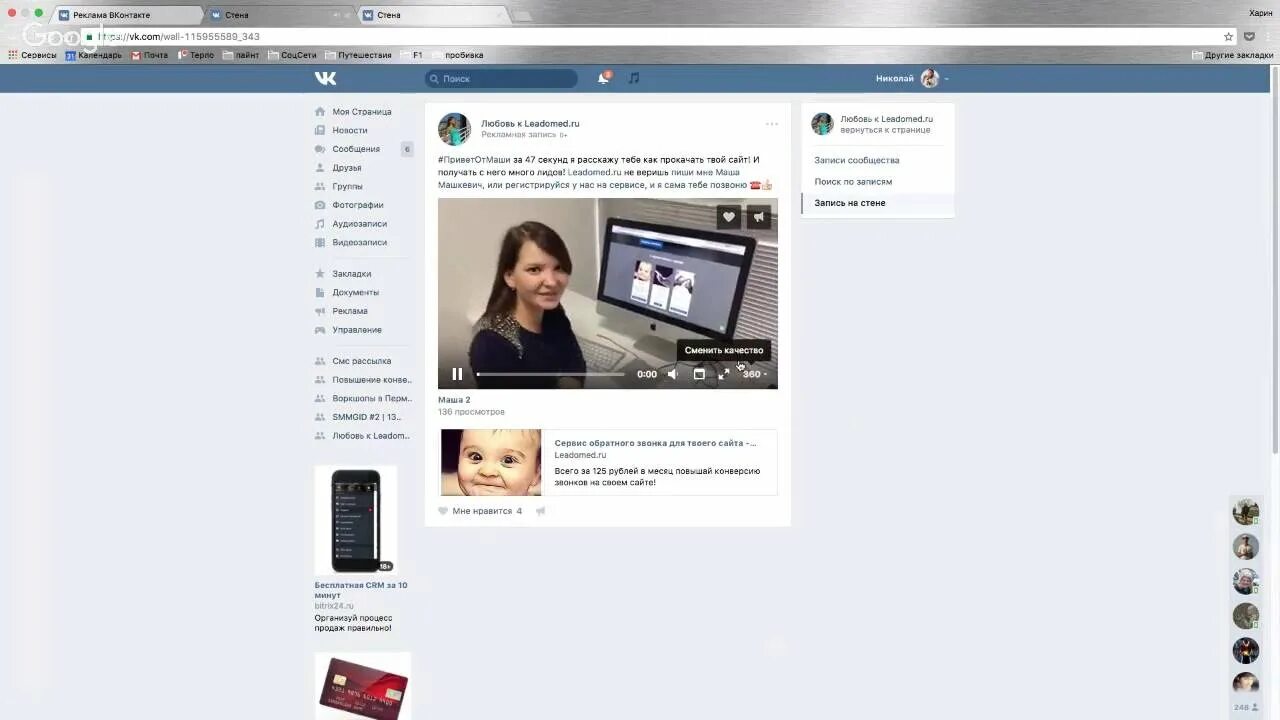
Task: Open the Николай profile dropdown
Action: coord(912,78)
